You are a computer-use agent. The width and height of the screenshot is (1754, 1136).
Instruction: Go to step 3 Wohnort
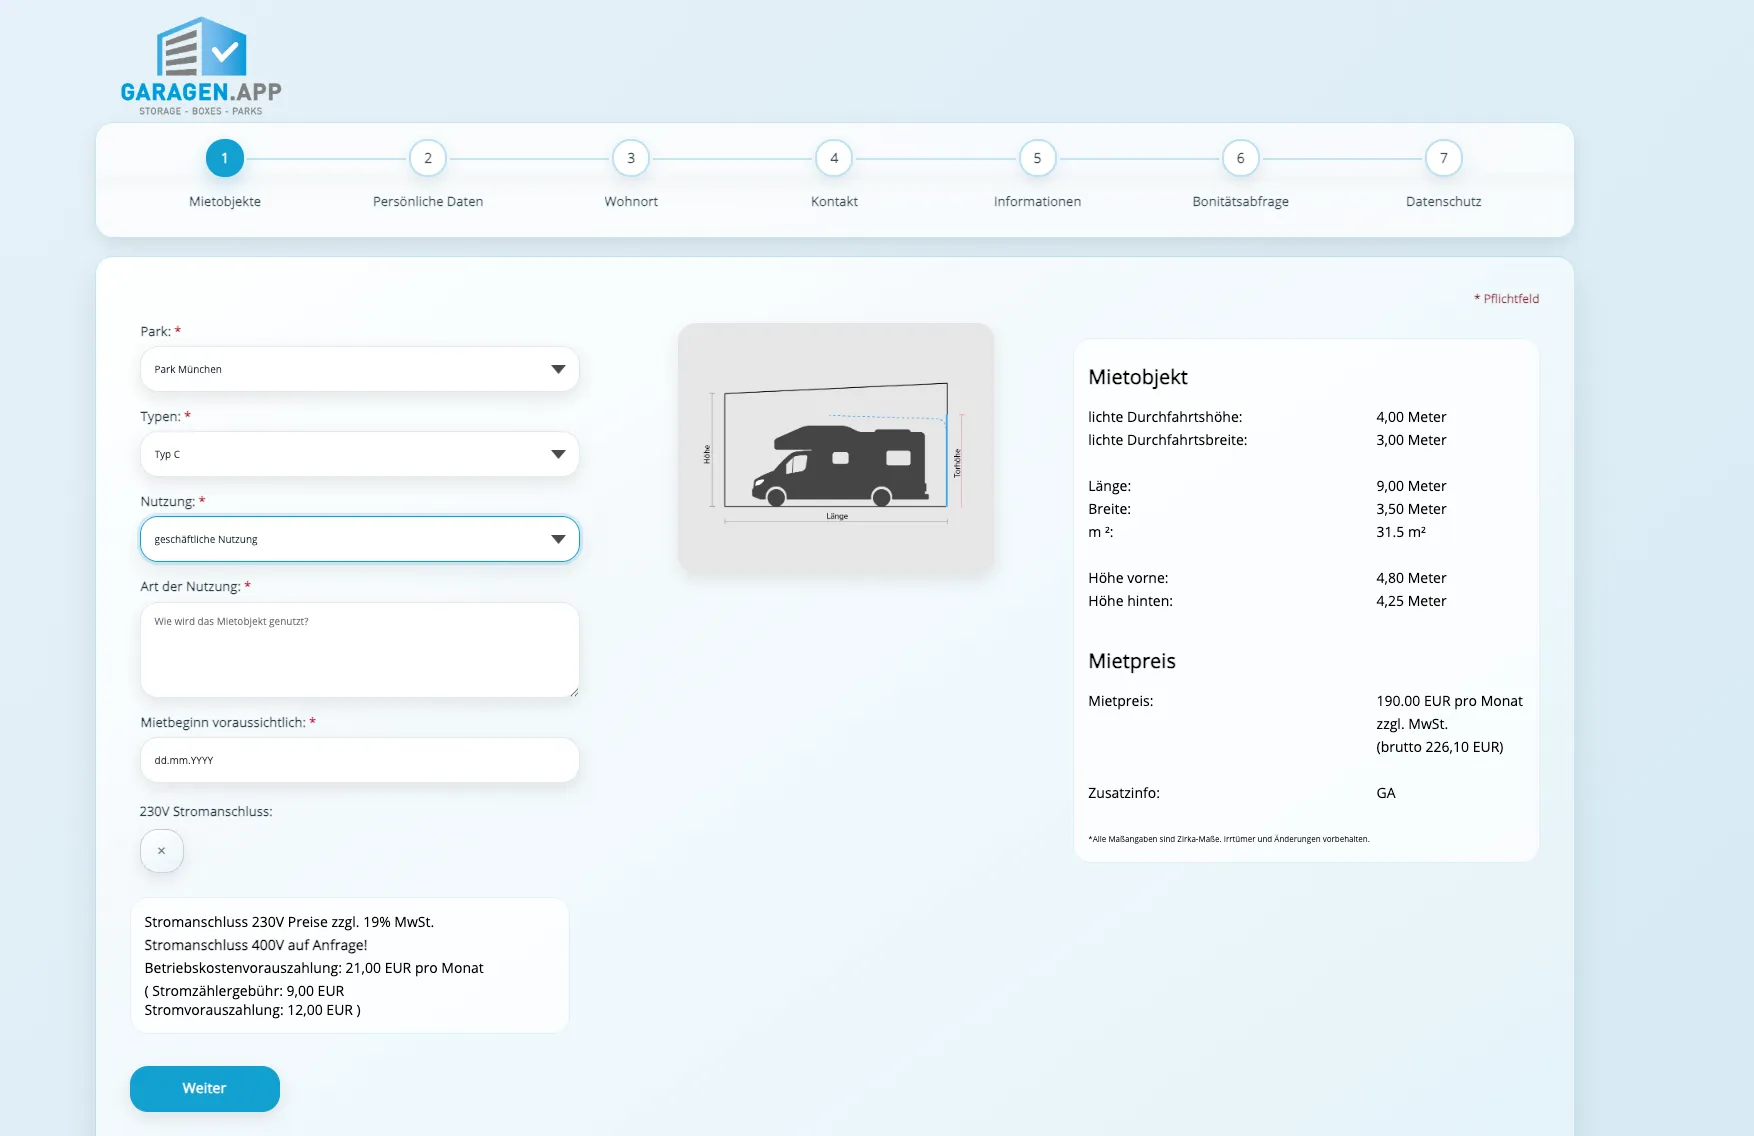[631, 158]
